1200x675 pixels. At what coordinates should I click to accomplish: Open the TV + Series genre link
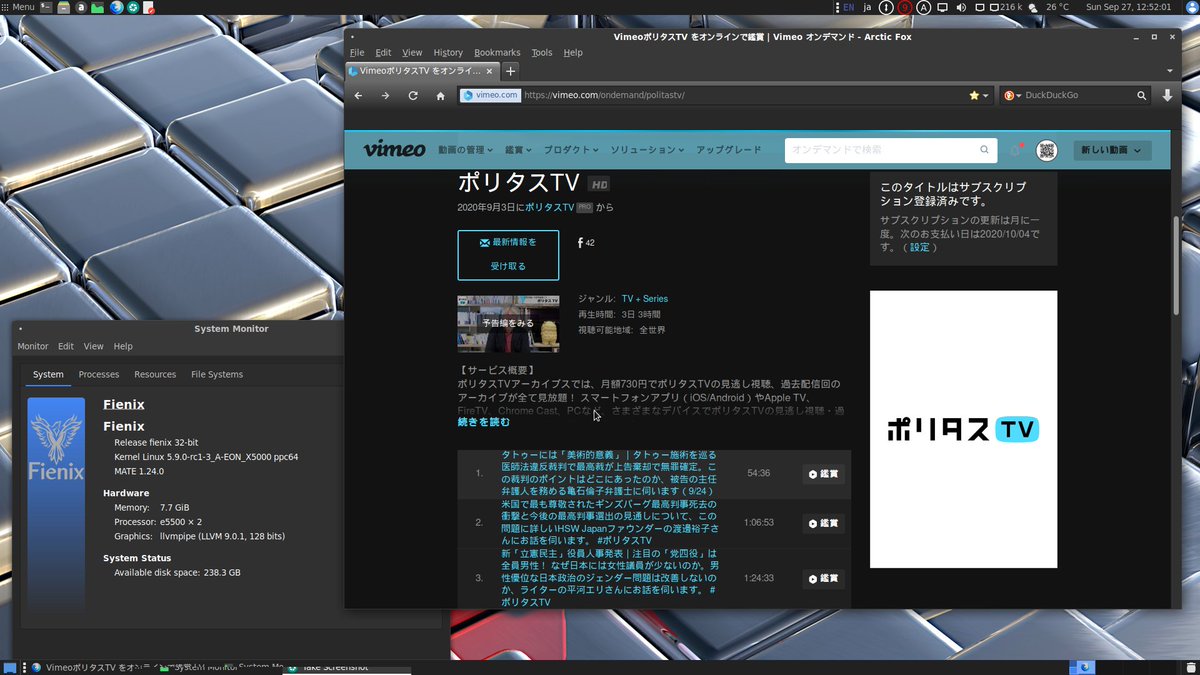coord(645,299)
